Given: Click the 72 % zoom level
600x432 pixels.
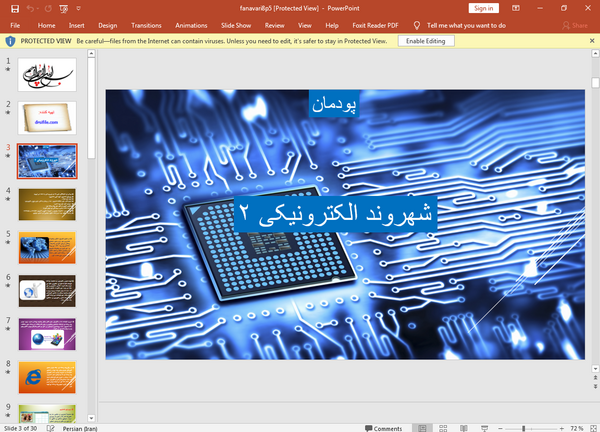Looking at the screenshot, I should [577, 429].
